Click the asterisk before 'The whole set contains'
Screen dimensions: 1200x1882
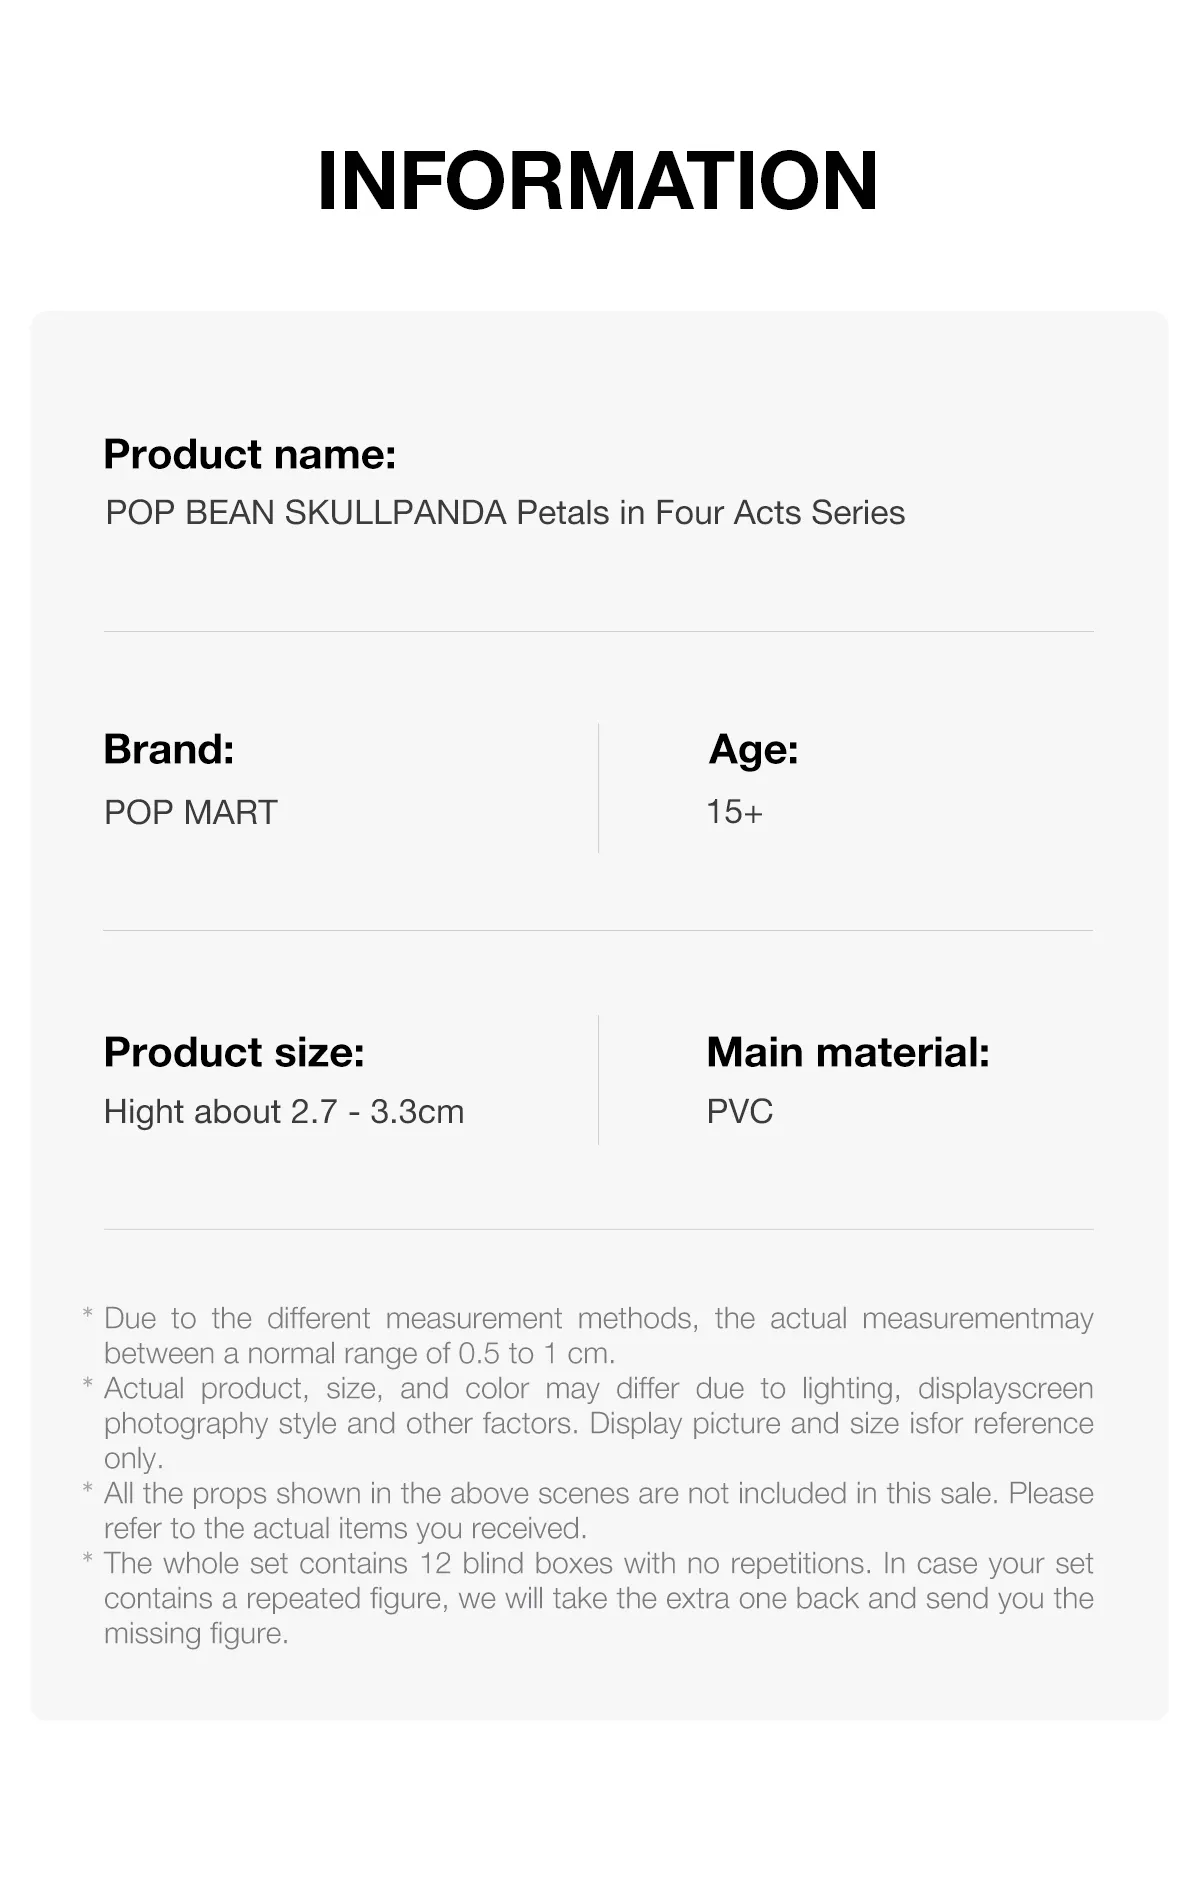click(x=88, y=1559)
